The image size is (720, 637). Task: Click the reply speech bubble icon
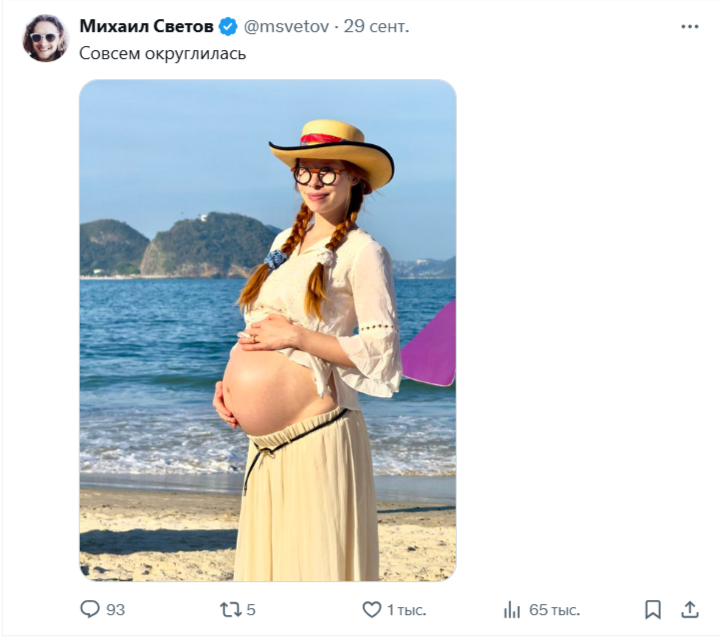pos(90,609)
